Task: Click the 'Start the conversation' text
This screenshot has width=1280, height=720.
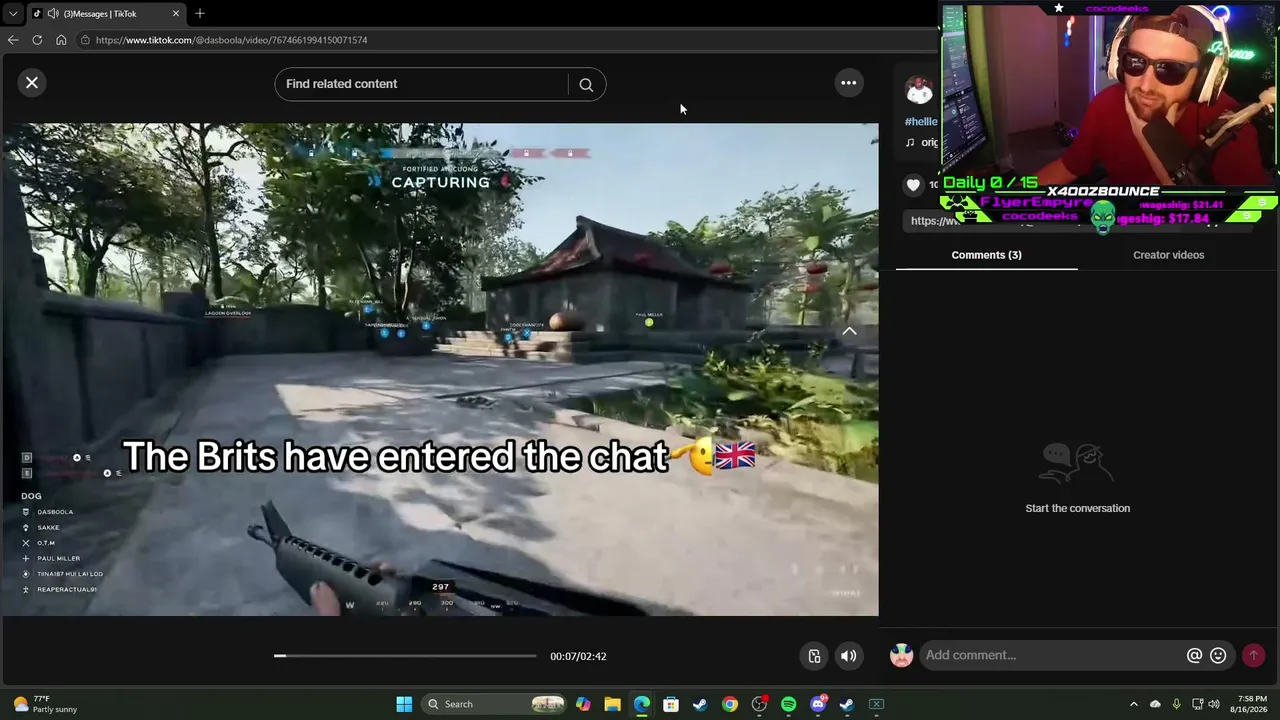Action: (x=1078, y=508)
